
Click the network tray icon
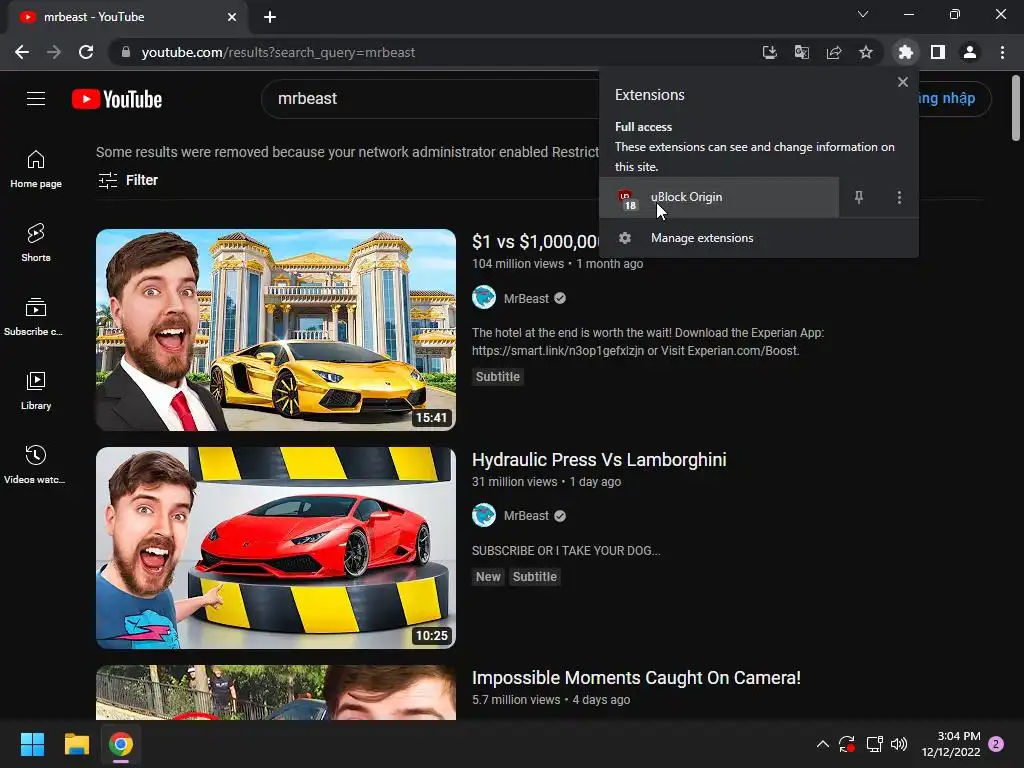point(874,744)
